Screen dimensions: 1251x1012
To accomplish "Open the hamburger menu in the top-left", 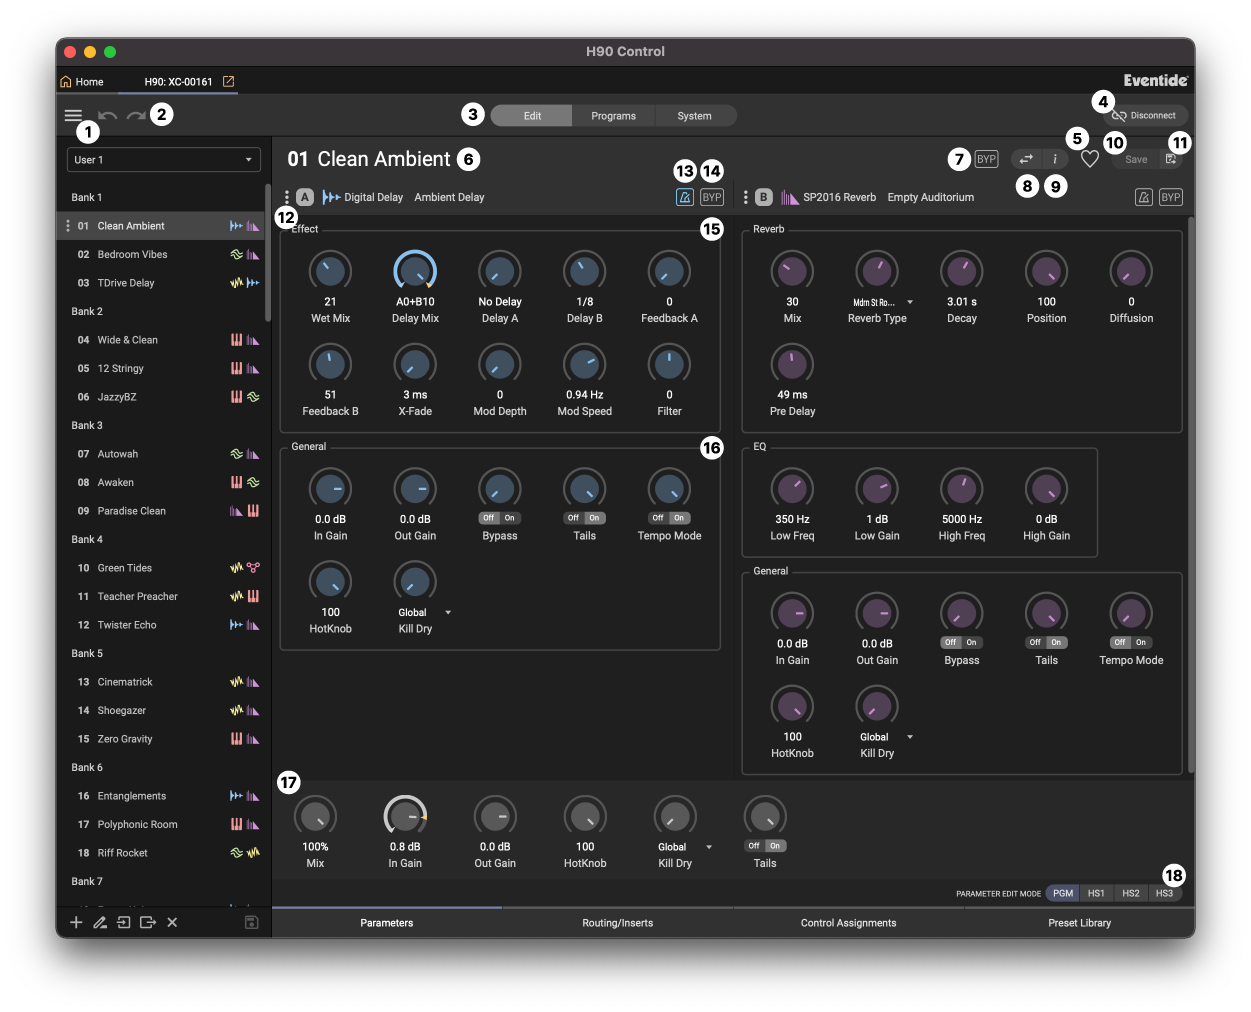I will coord(73,115).
